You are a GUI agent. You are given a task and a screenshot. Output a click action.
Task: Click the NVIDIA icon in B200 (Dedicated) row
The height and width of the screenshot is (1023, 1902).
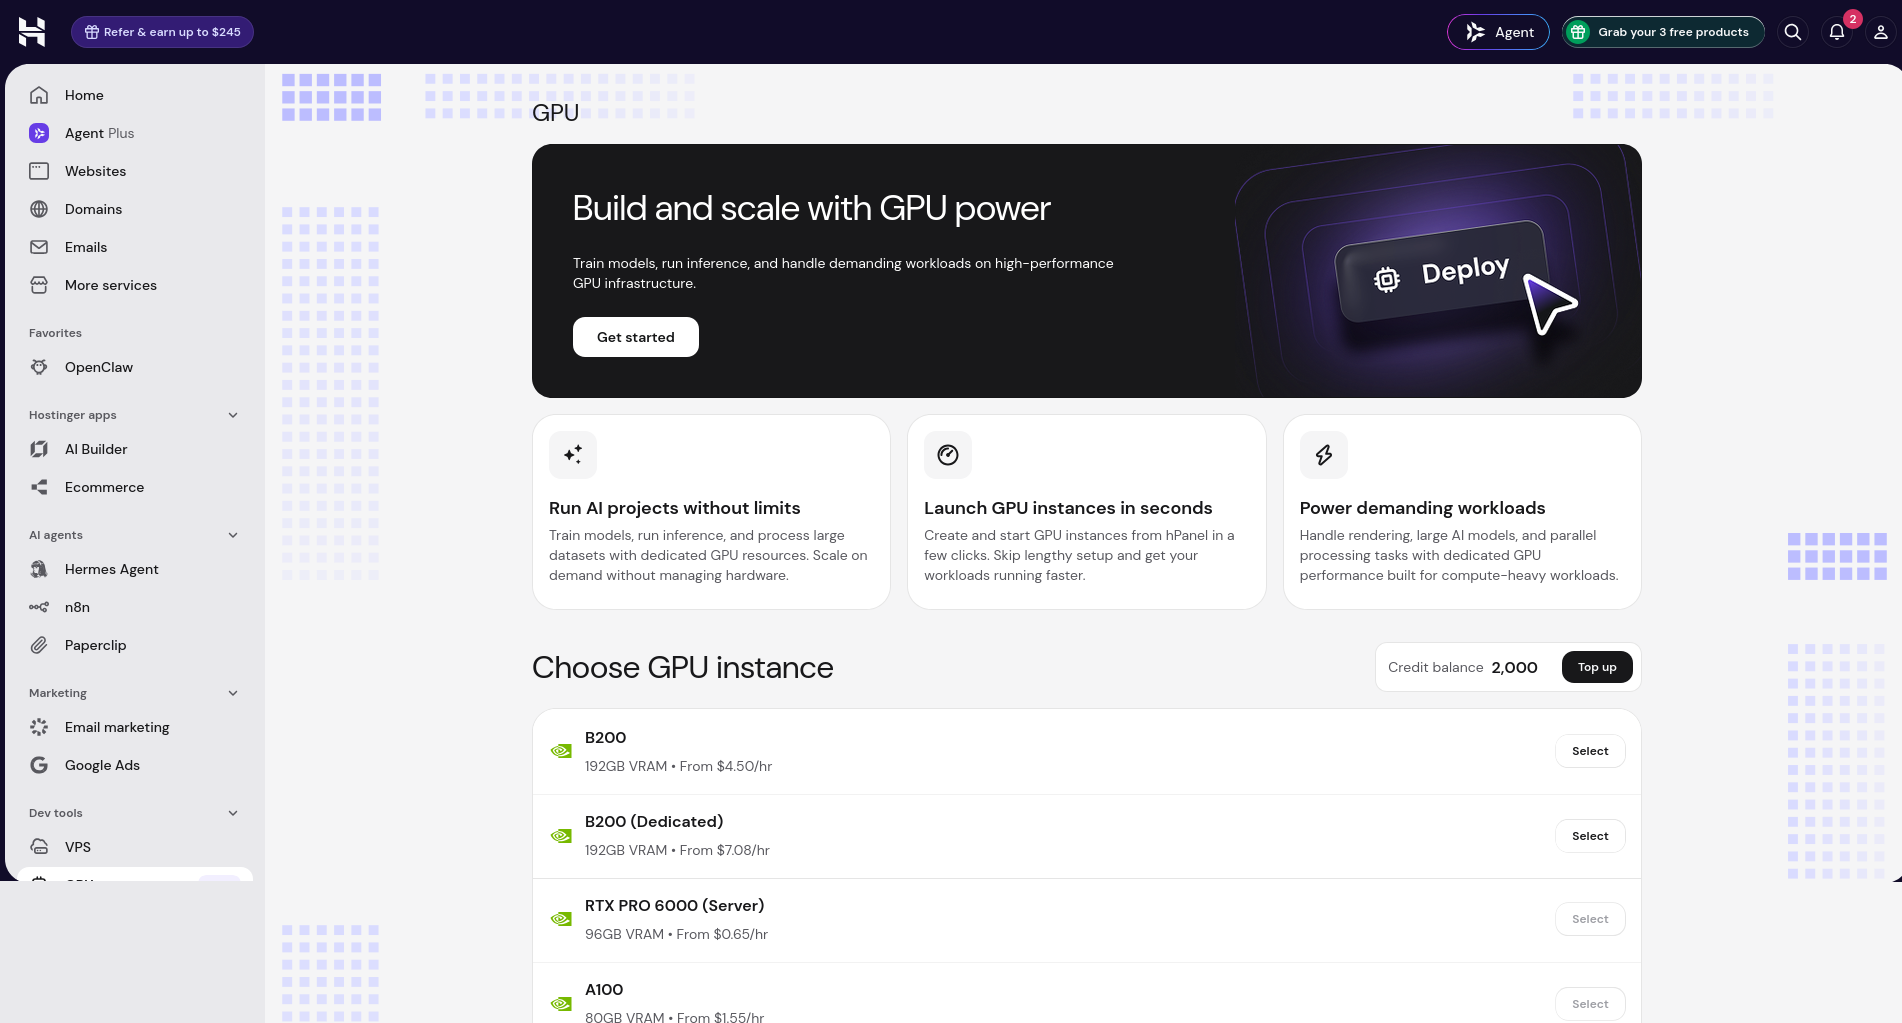561,836
